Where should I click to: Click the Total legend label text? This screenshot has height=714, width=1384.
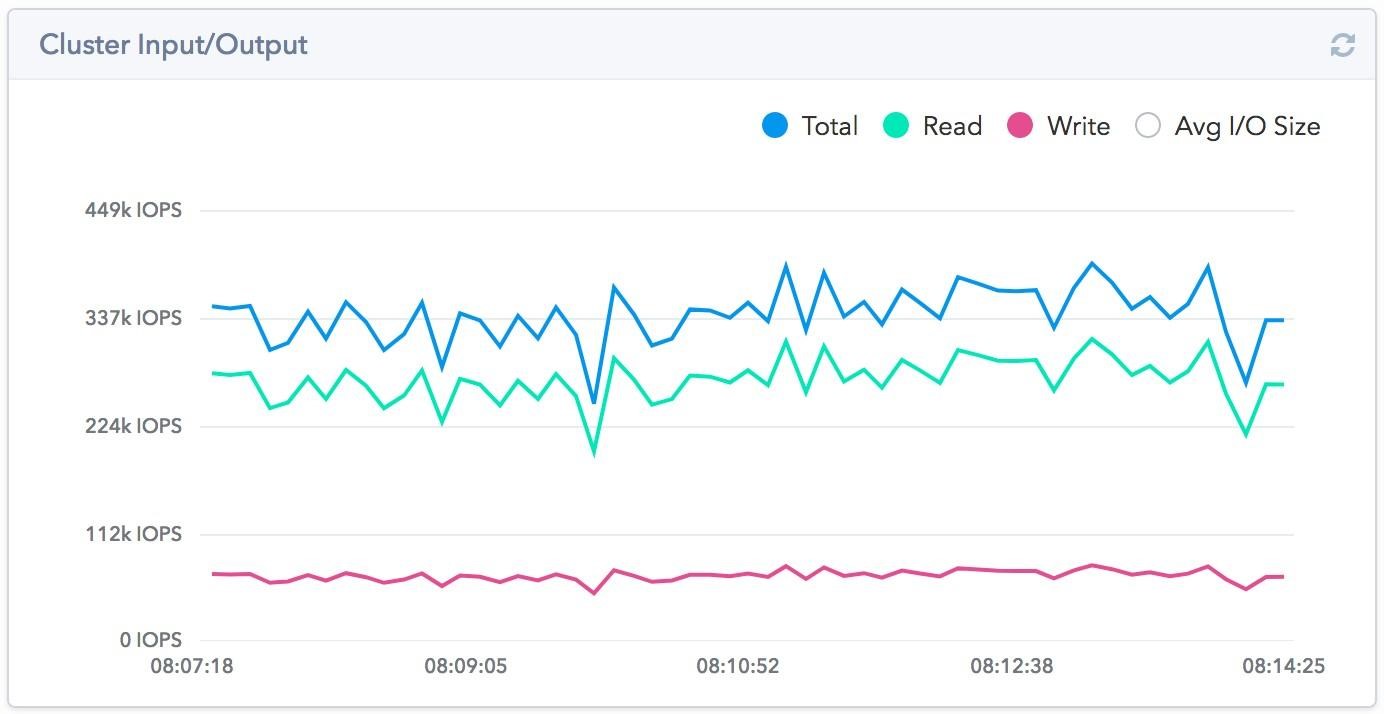click(829, 126)
